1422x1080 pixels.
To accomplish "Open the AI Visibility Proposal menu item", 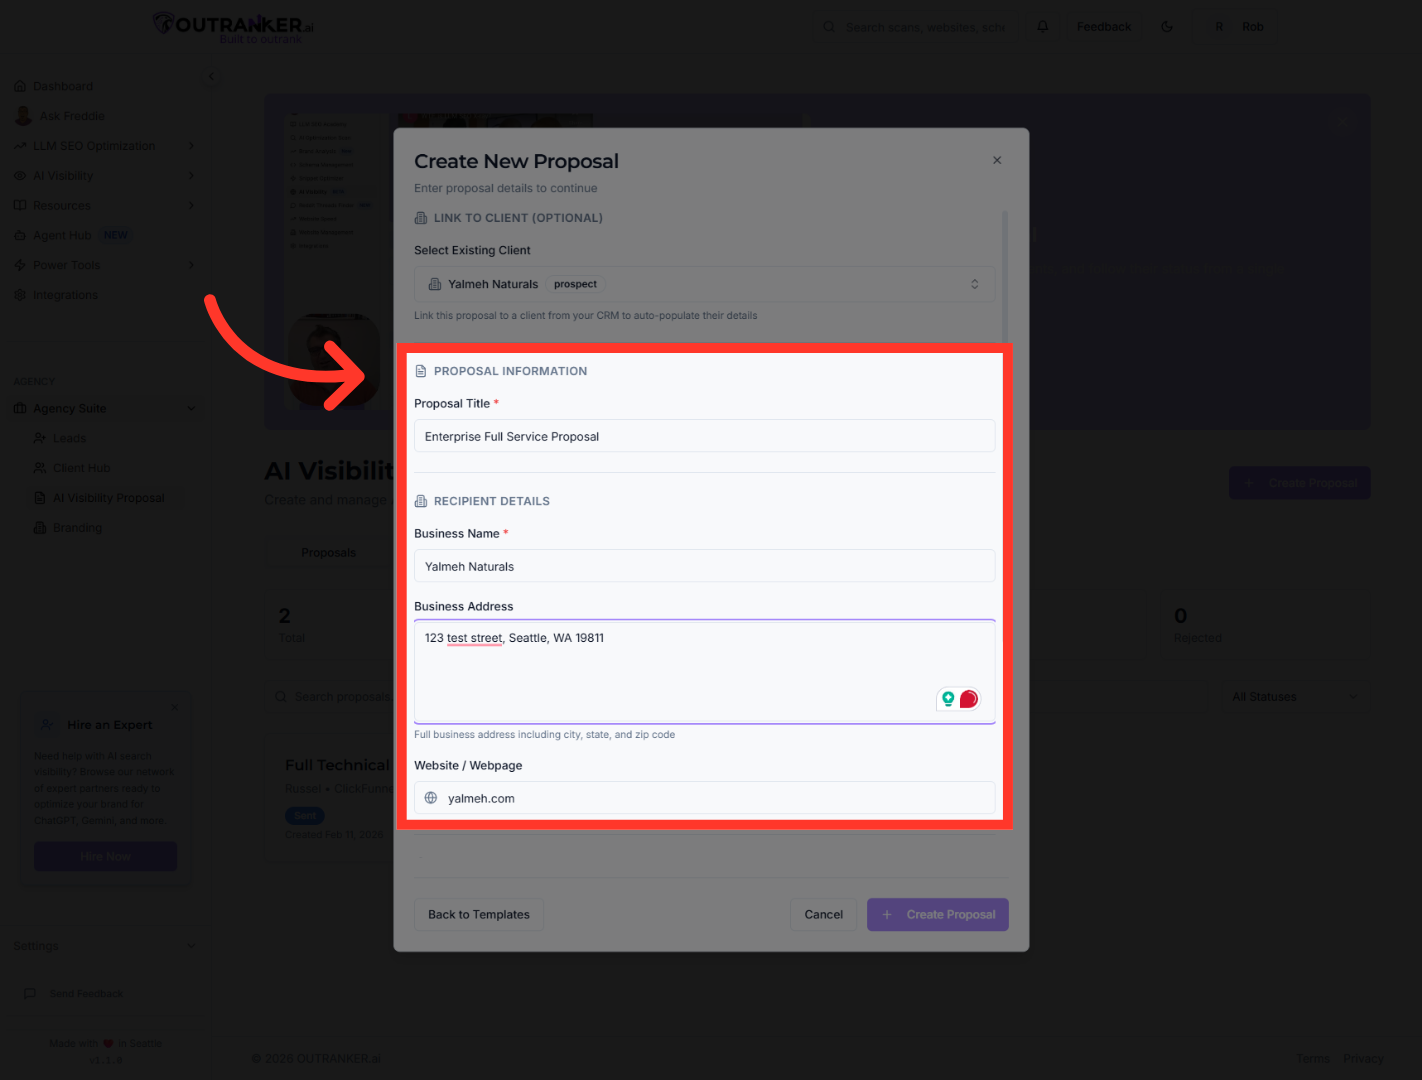I will point(108,498).
